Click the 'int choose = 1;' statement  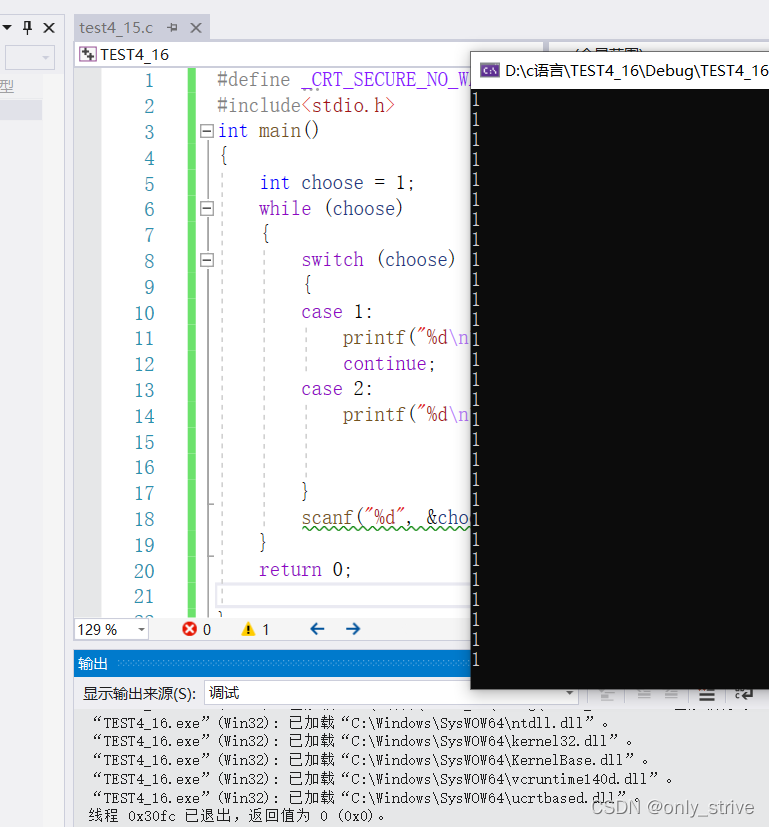[x=337, y=183]
